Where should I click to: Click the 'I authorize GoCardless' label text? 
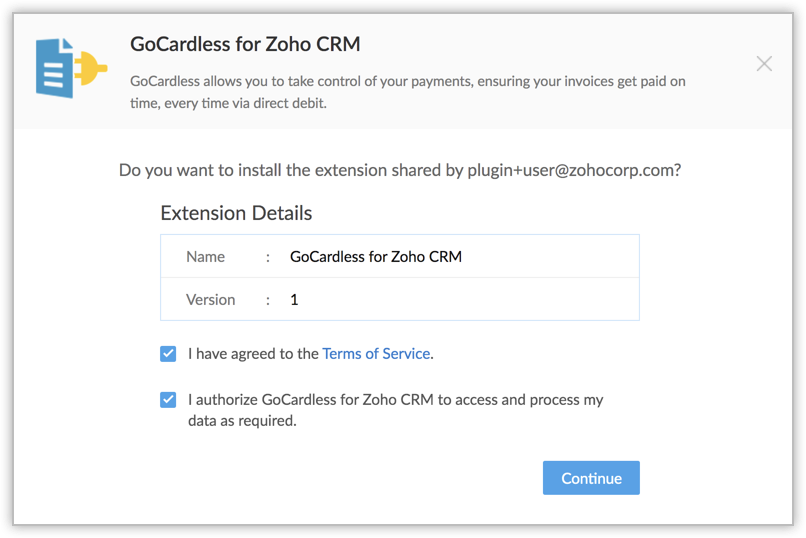click(396, 400)
